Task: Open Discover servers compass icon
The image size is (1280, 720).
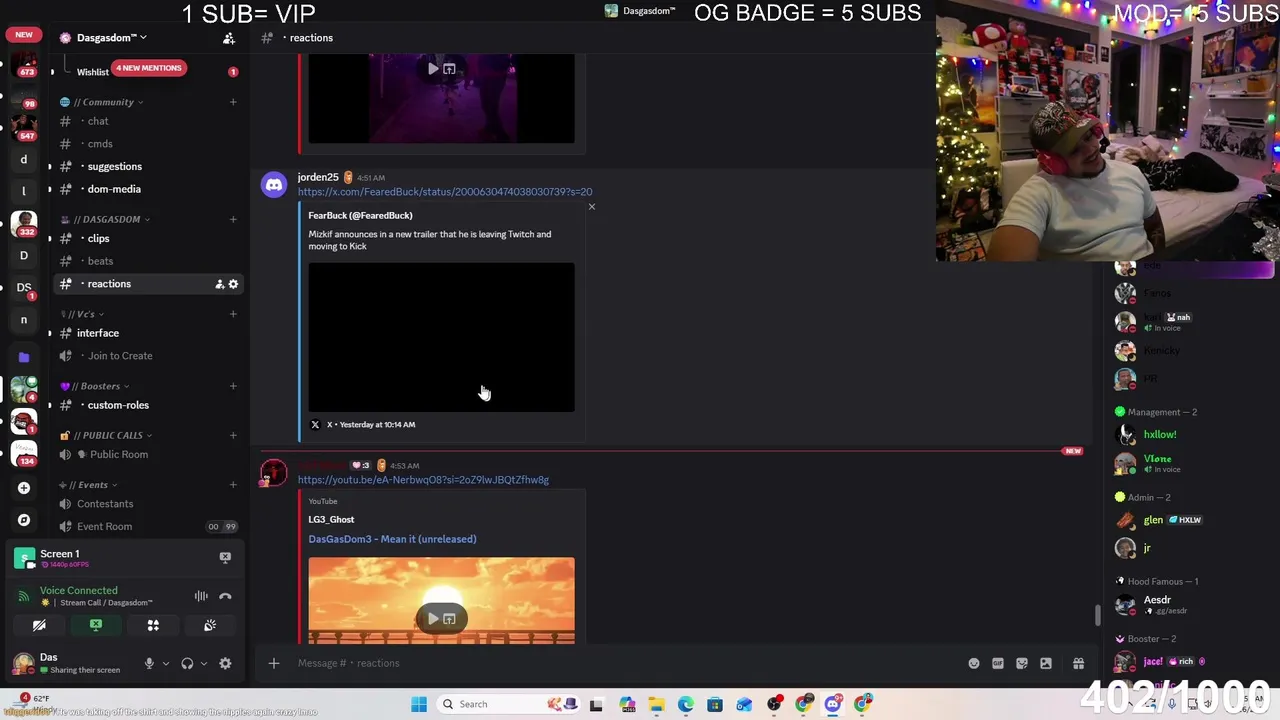Action: point(24,520)
